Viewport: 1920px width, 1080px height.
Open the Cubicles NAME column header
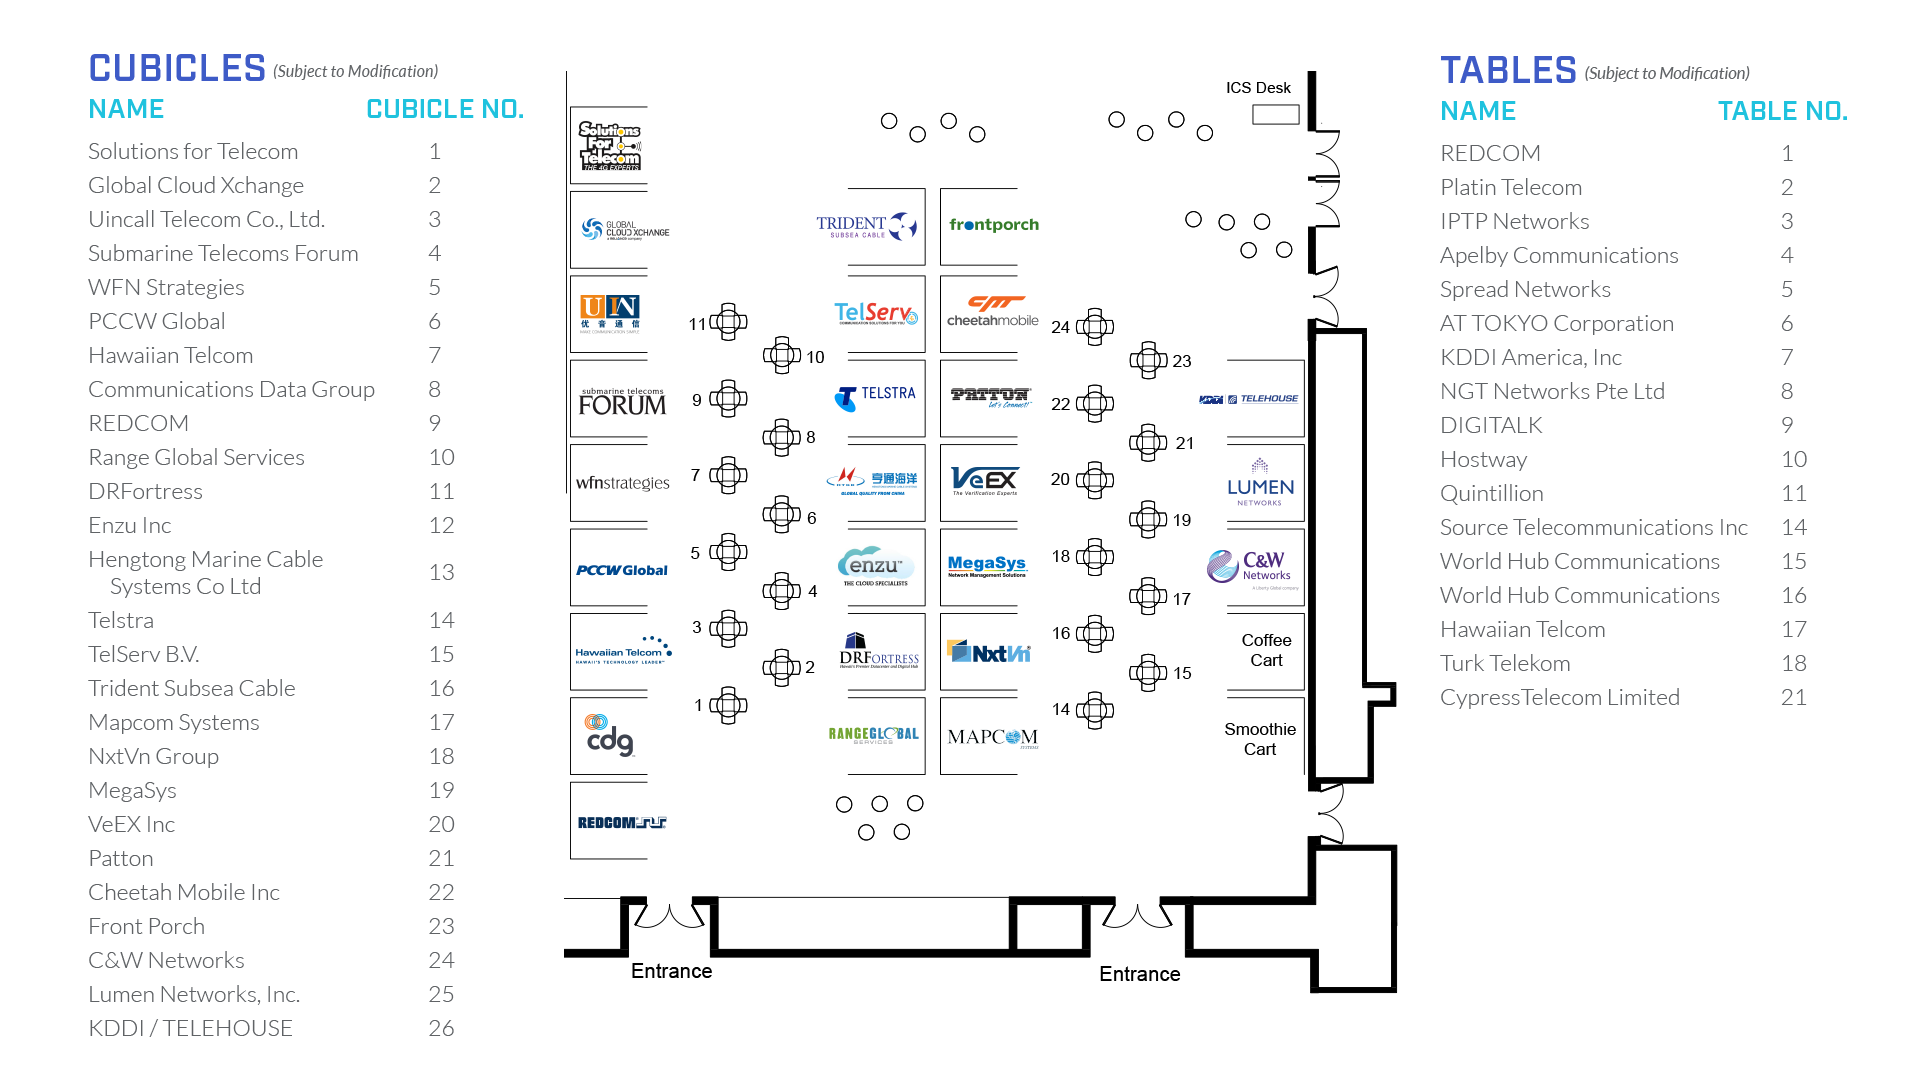coord(123,108)
